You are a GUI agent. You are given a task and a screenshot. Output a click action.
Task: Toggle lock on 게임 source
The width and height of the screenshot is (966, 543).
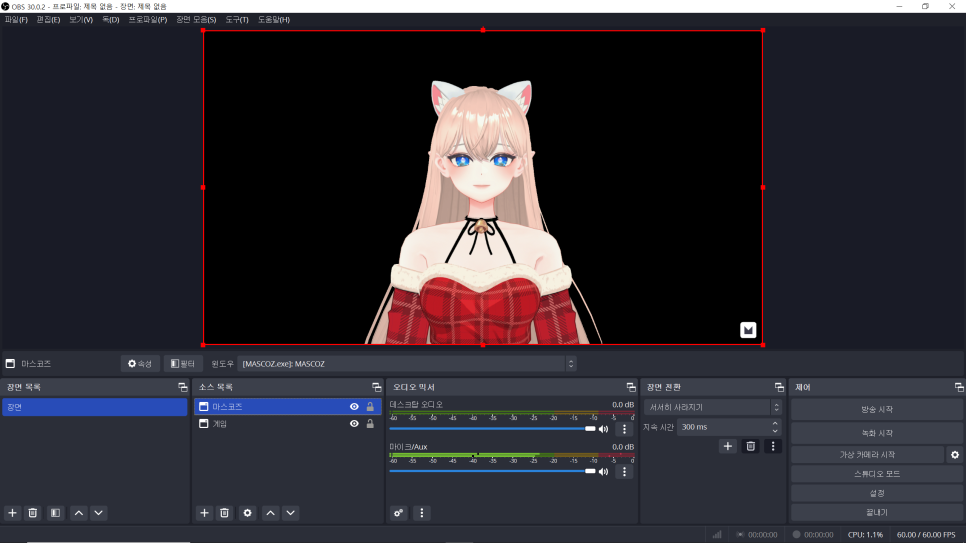(x=370, y=424)
